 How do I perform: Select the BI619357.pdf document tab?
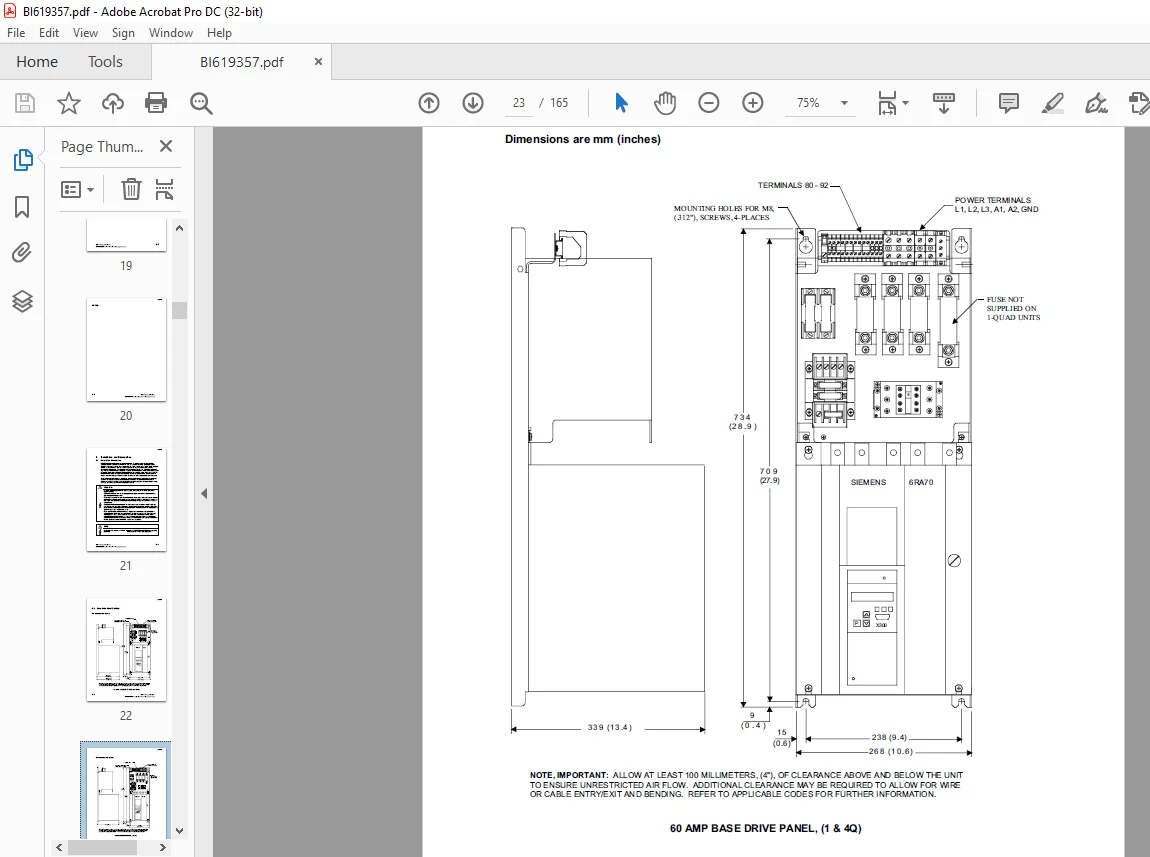click(x=241, y=62)
